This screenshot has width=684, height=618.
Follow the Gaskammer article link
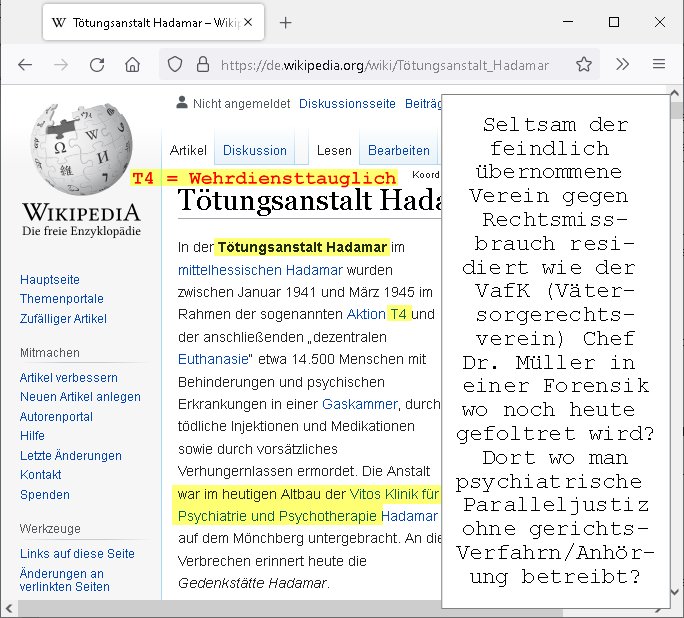(360, 404)
